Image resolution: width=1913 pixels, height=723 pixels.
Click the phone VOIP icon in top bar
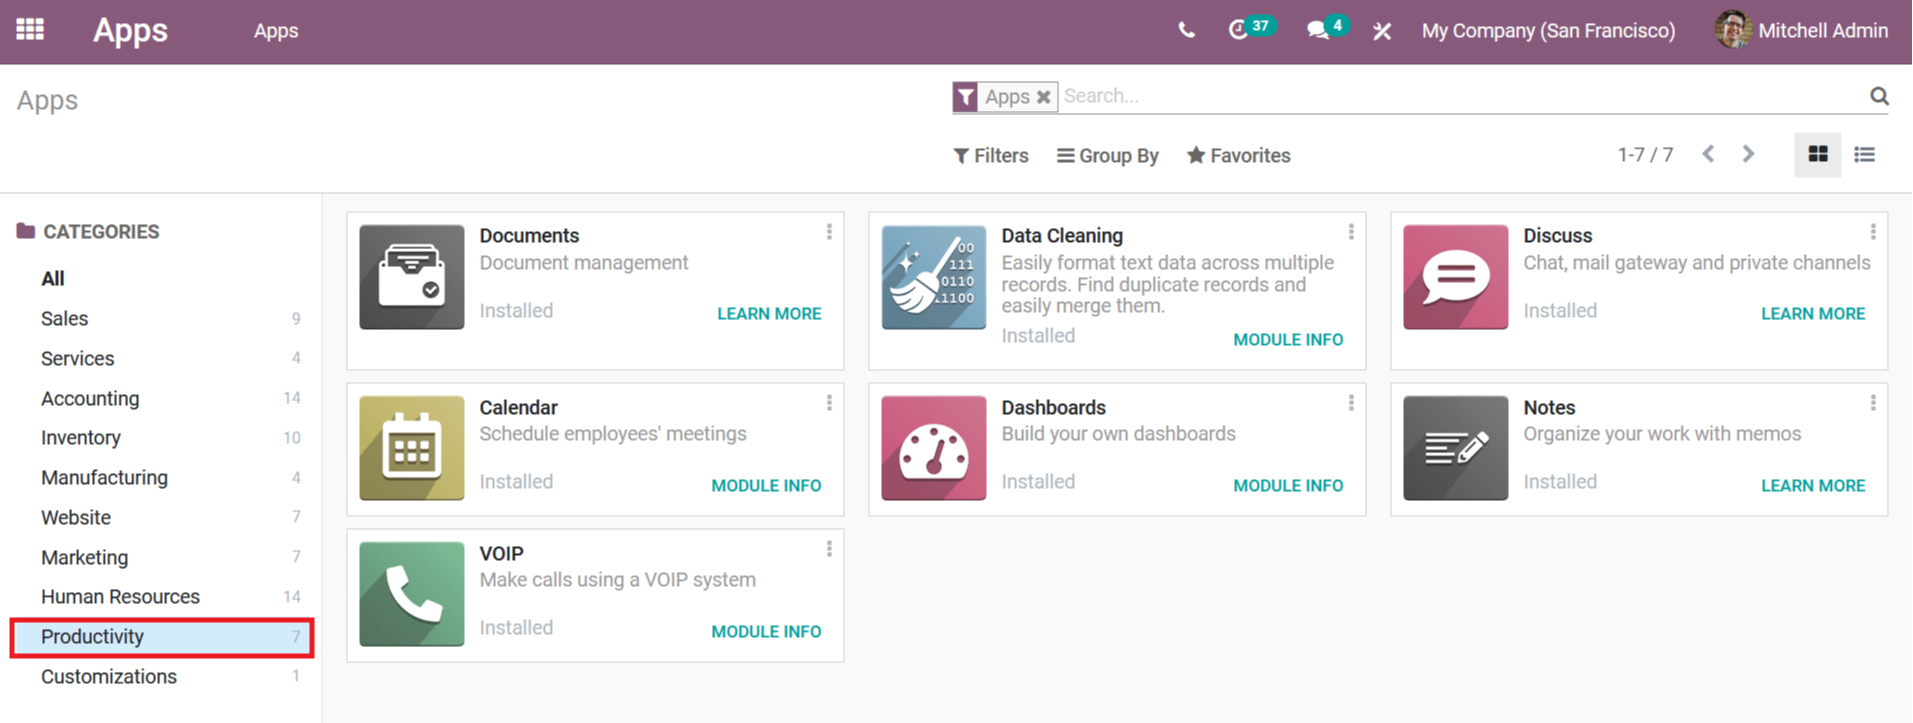tap(1186, 30)
